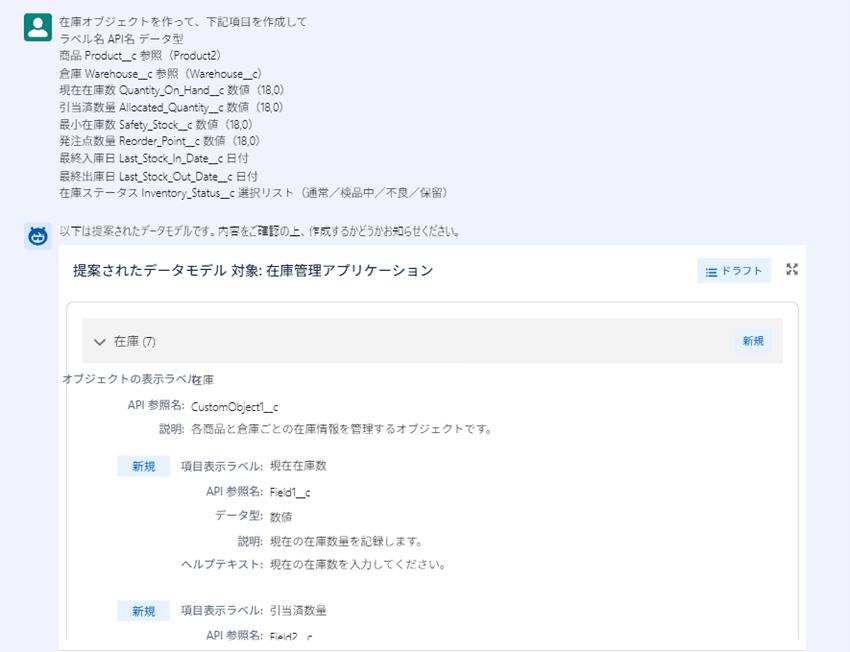The width and height of the screenshot is (850, 652).
Task: Click the list icon inside the ドラフト button
Action: pos(711,271)
